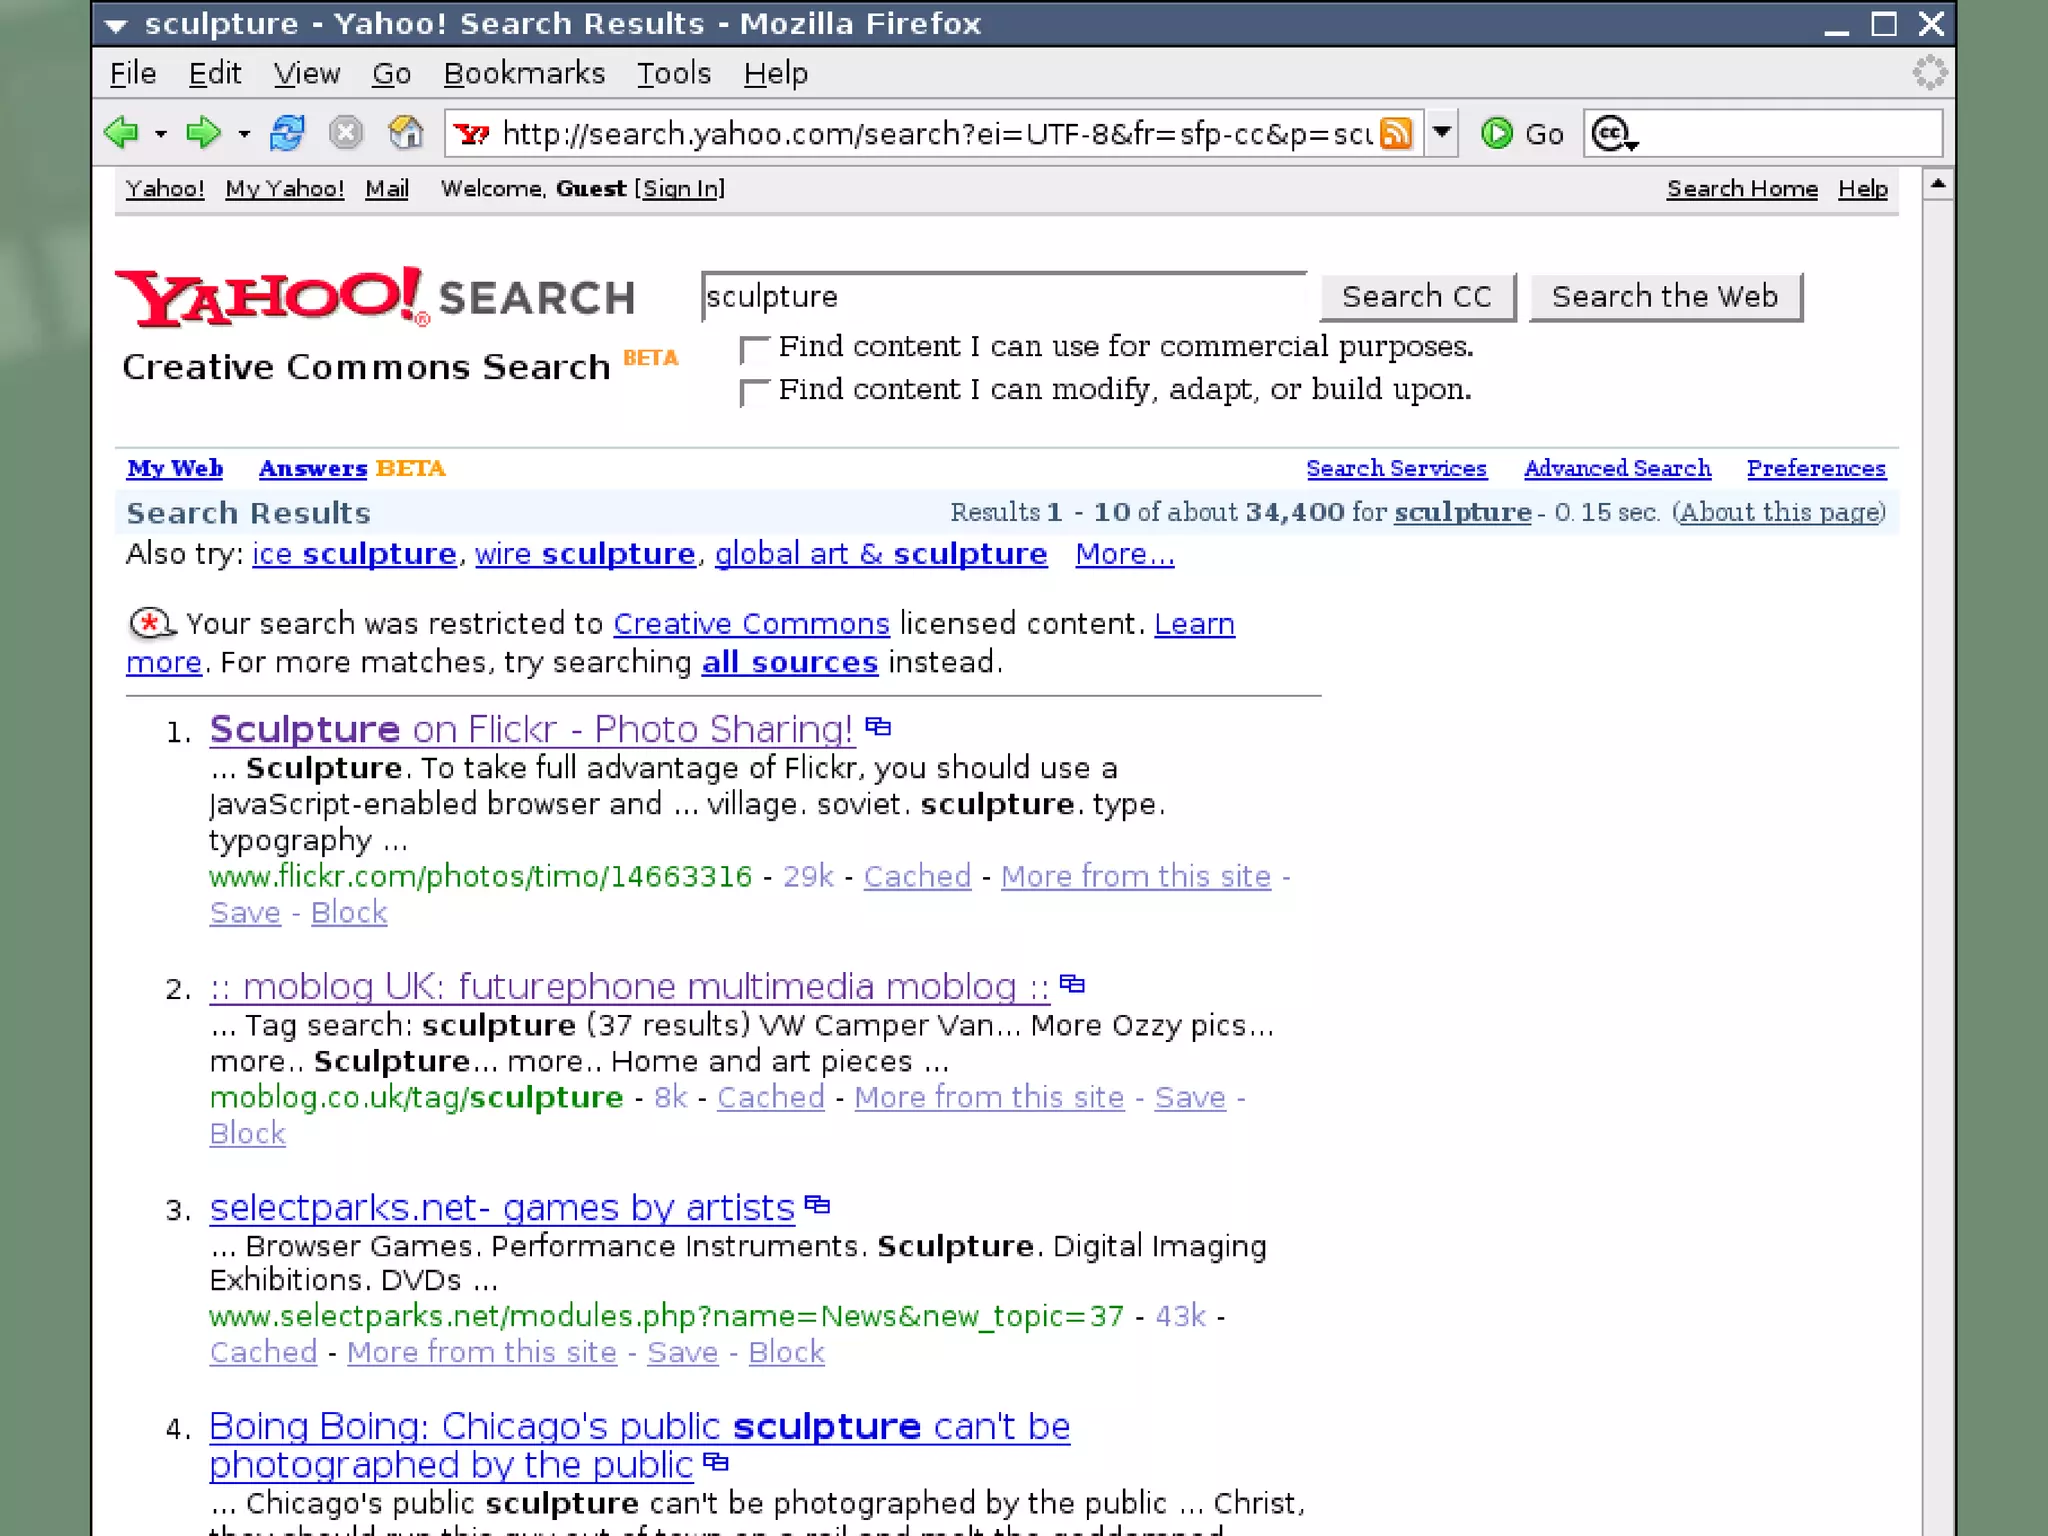The width and height of the screenshot is (2048, 1536).
Task: Click the Home icon in toolbar
Action: coord(405,133)
